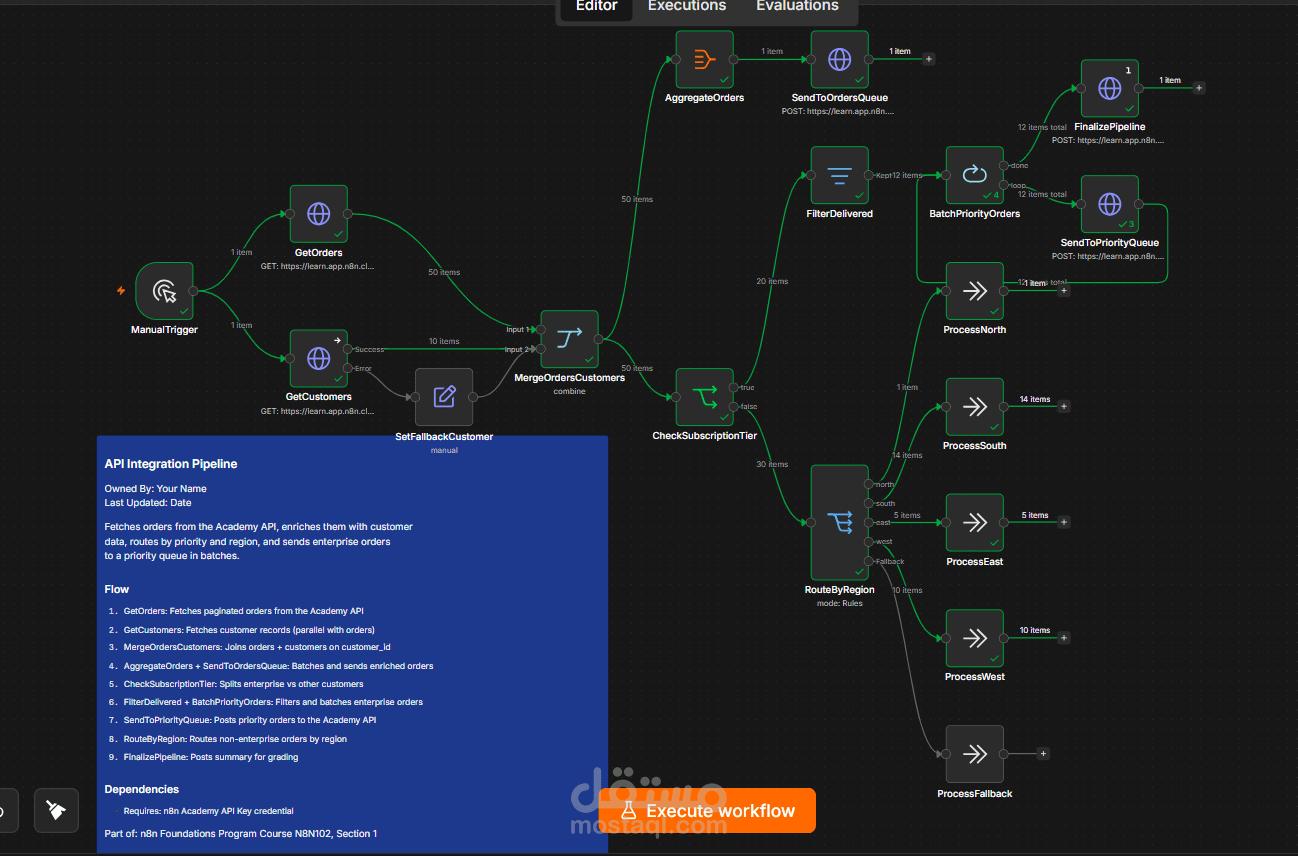Select the ProcessFallback node
The width and height of the screenshot is (1298, 856).
pyautogui.click(x=974, y=754)
